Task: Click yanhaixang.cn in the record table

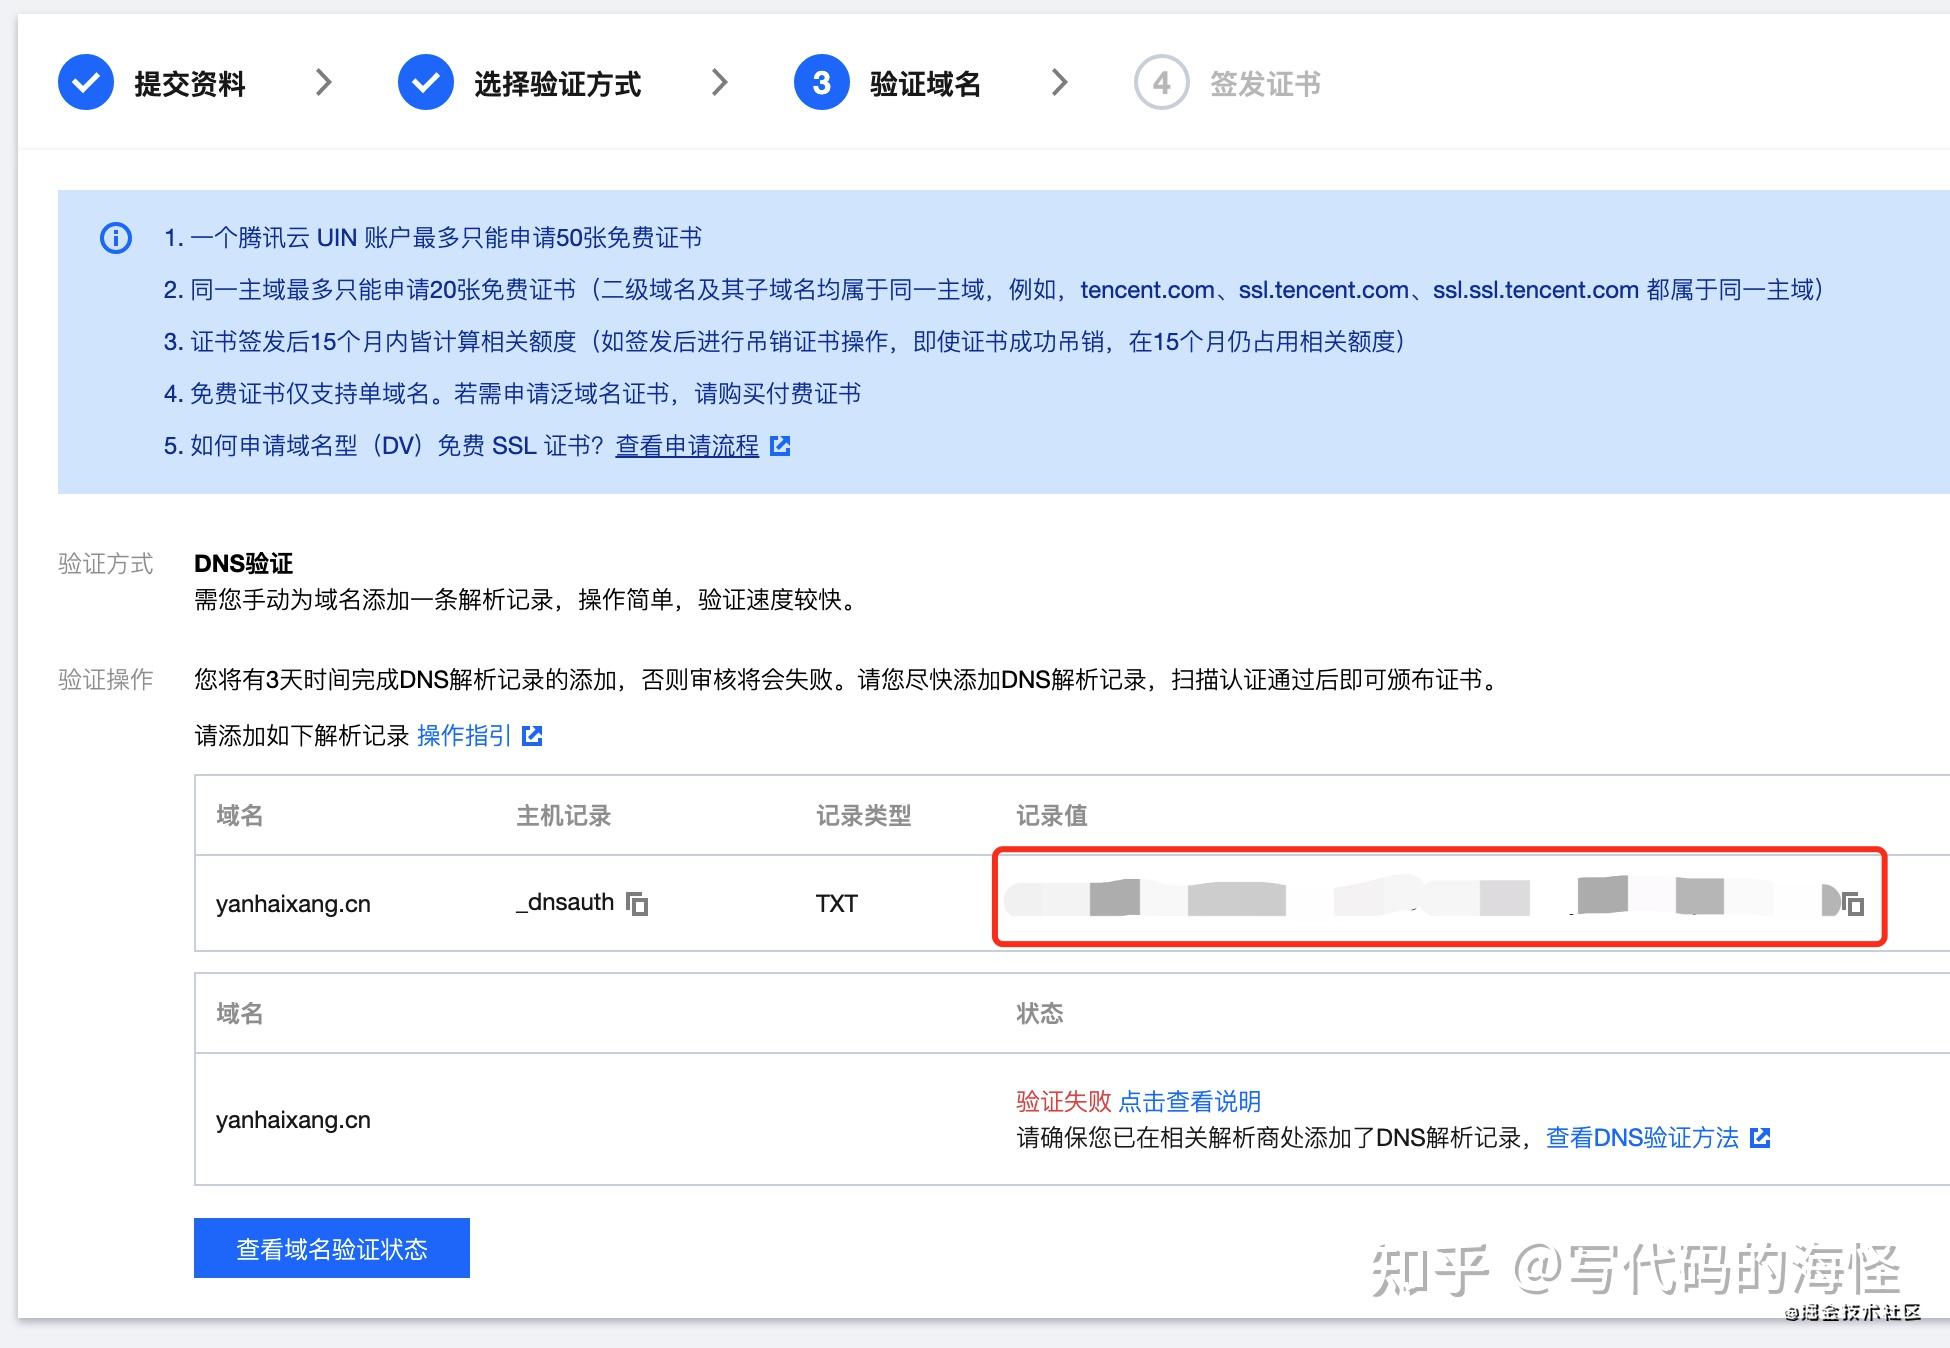Action: coord(293,904)
